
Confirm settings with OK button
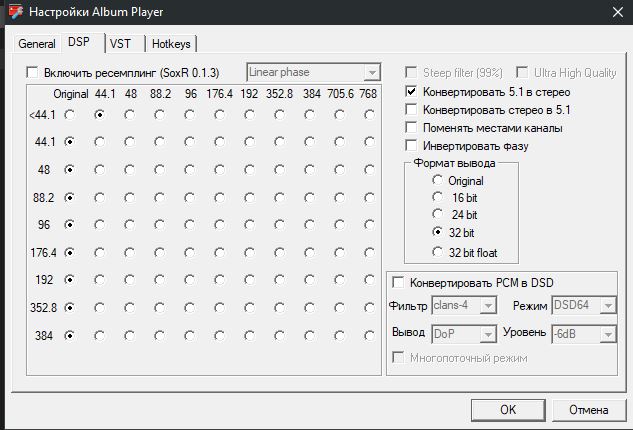pos(508,410)
